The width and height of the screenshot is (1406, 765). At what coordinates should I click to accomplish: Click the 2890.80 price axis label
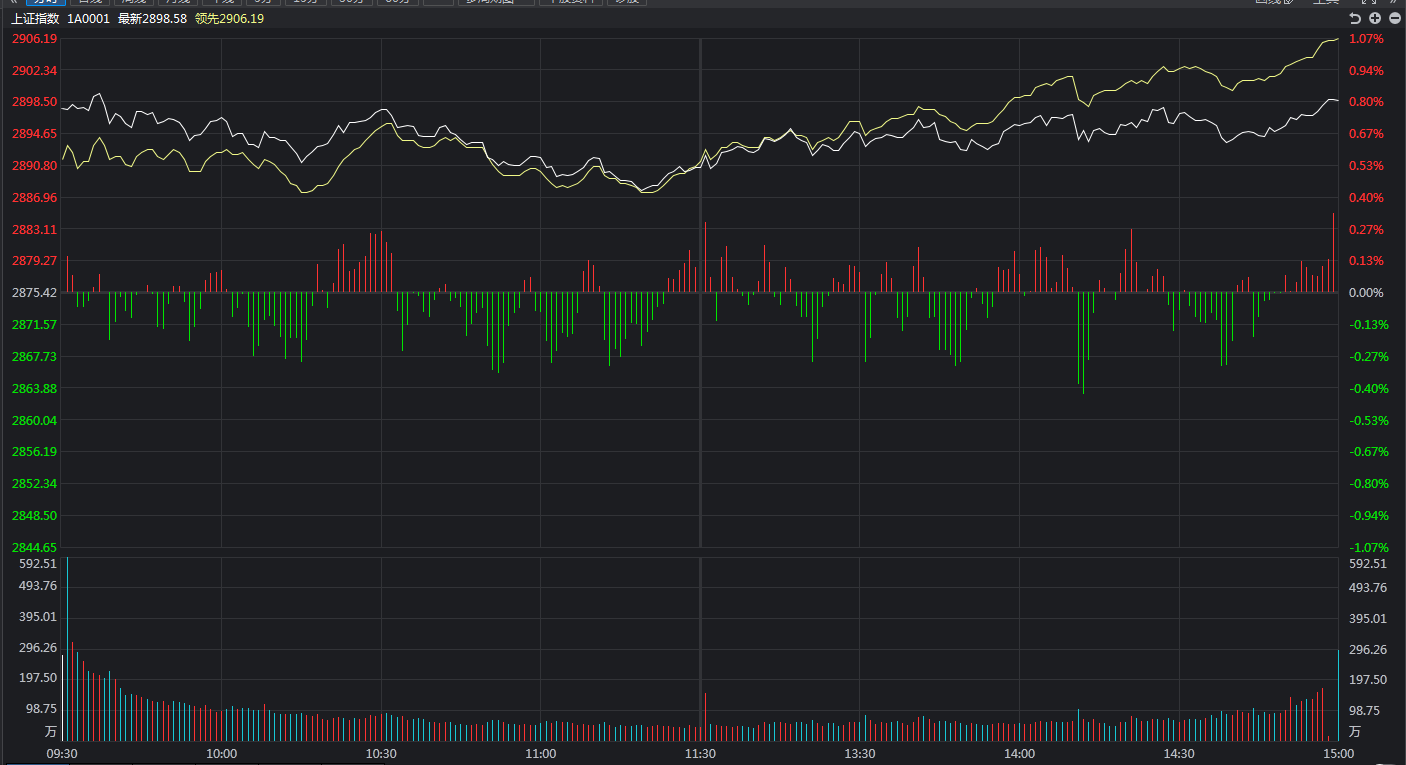34,165
